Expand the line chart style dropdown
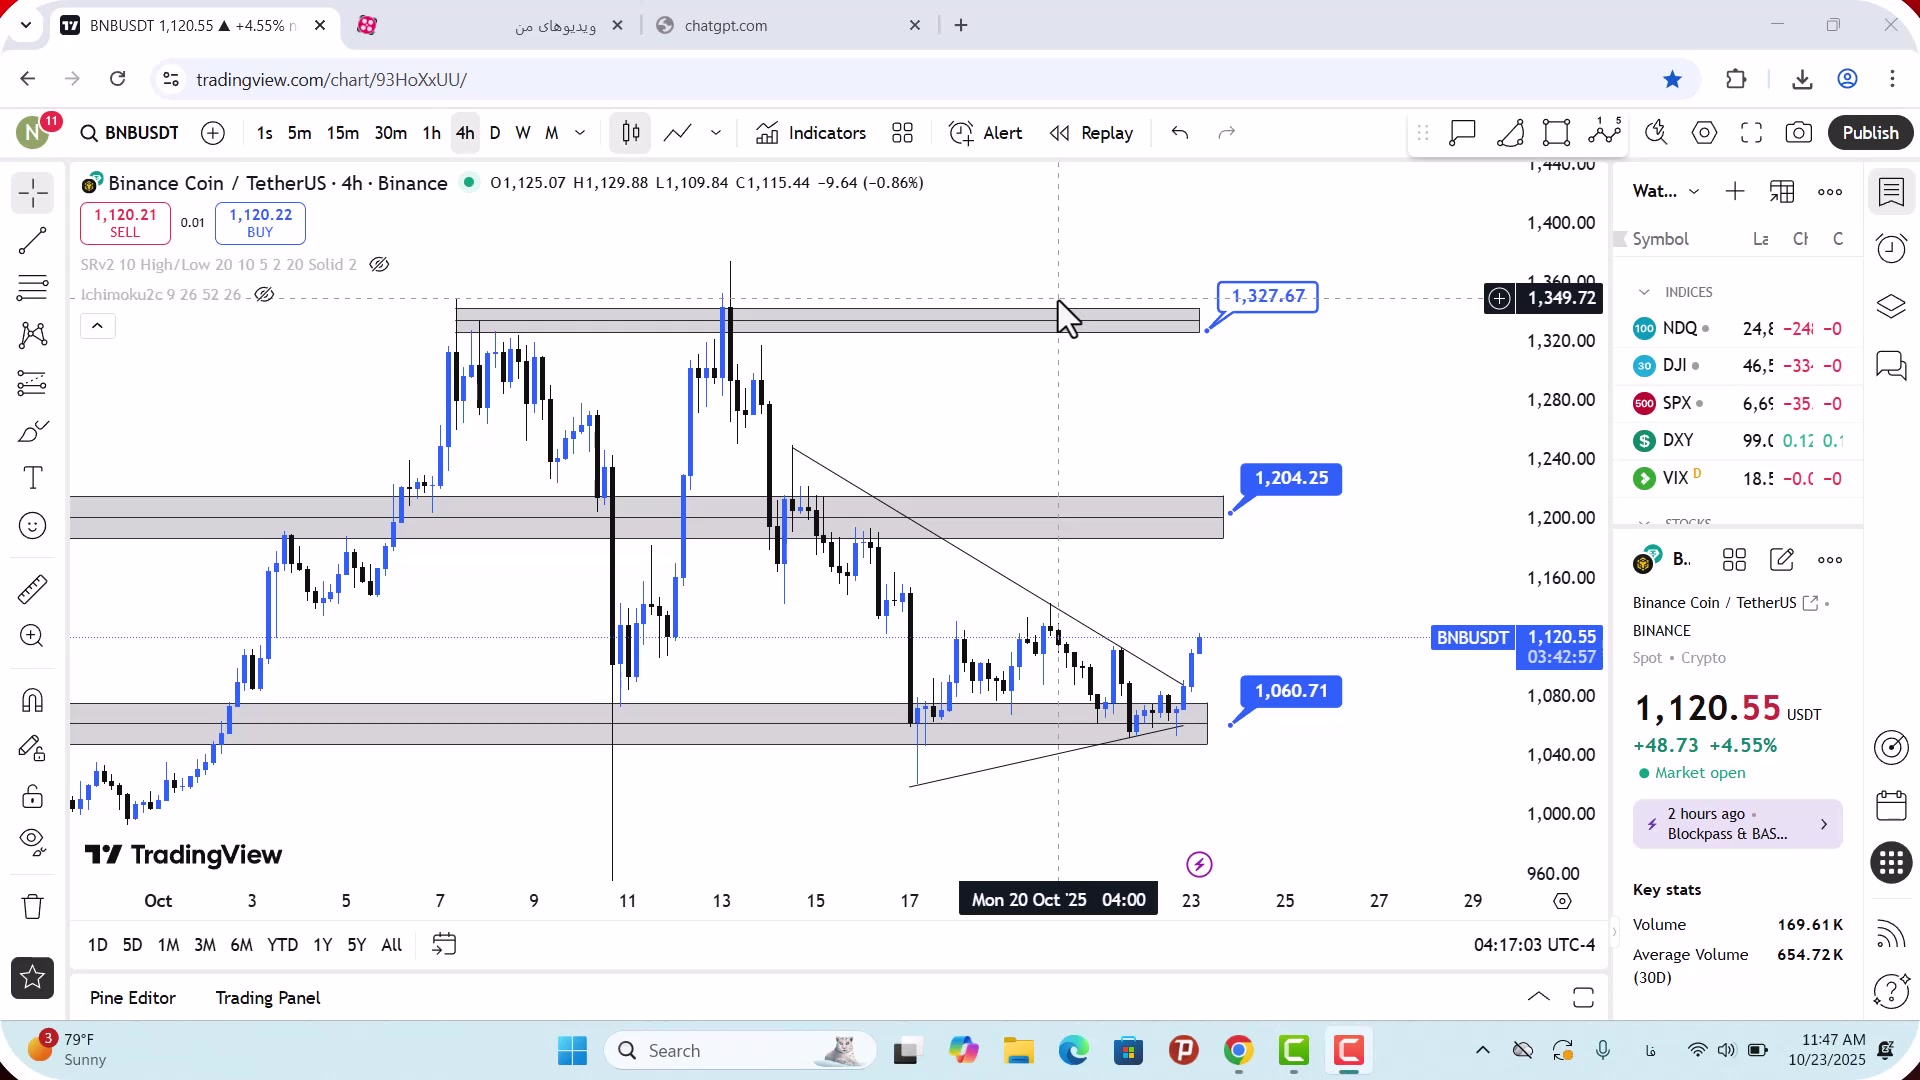 point(716,133)
